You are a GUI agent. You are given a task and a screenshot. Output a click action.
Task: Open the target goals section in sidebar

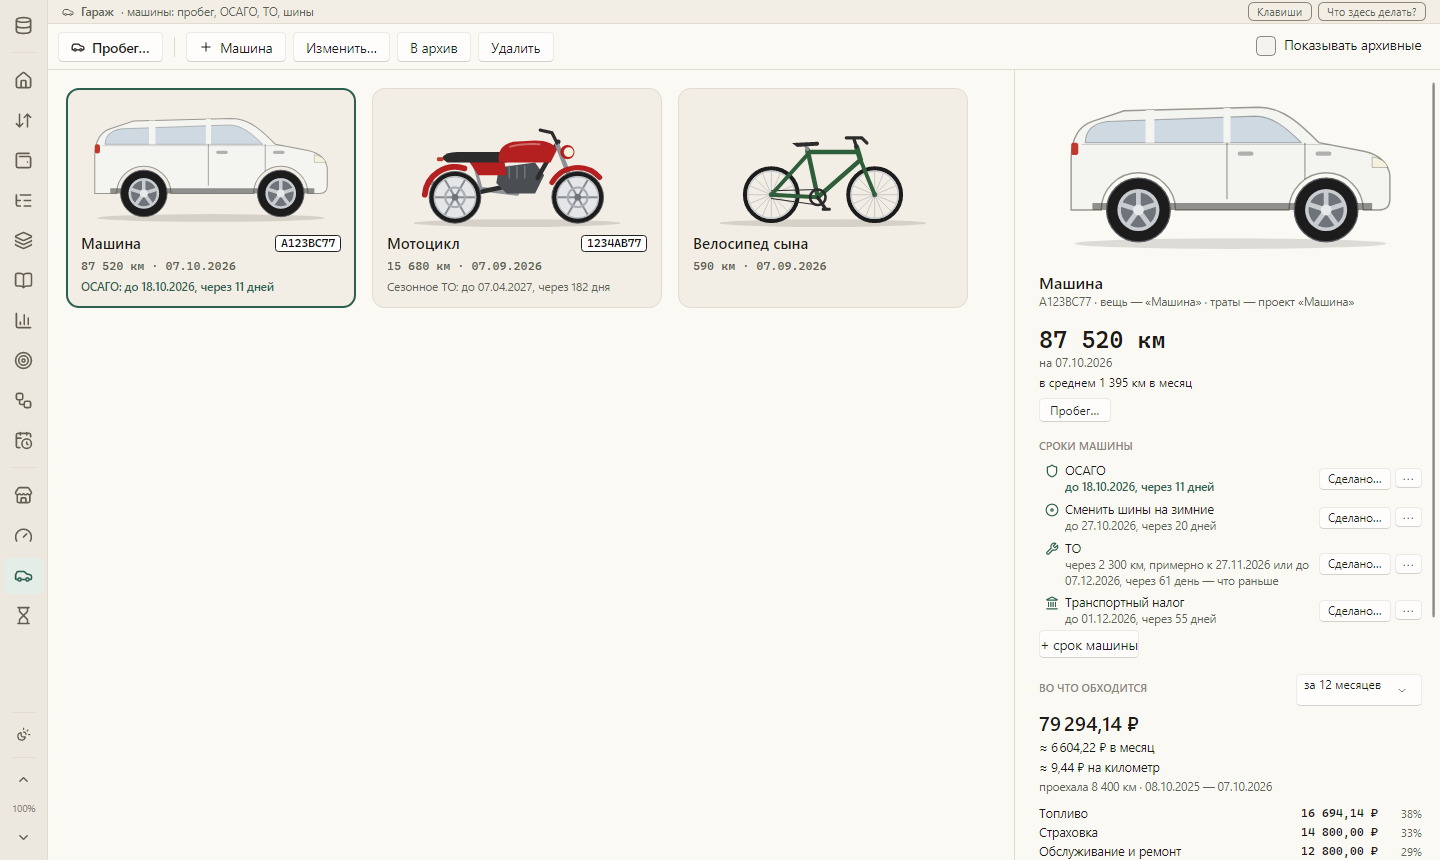click(x=24, y=360)
